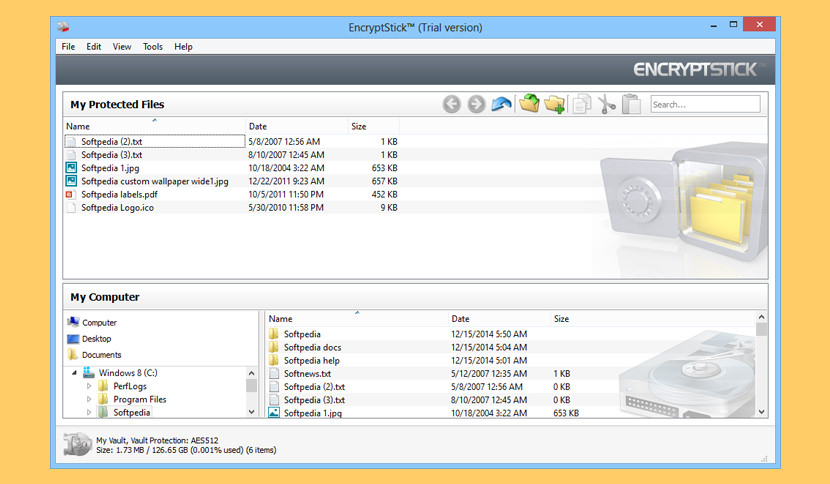Open the Help menu
Image resolution: width=830 pixels, height=484 pixels.
[x=183, y=47]
